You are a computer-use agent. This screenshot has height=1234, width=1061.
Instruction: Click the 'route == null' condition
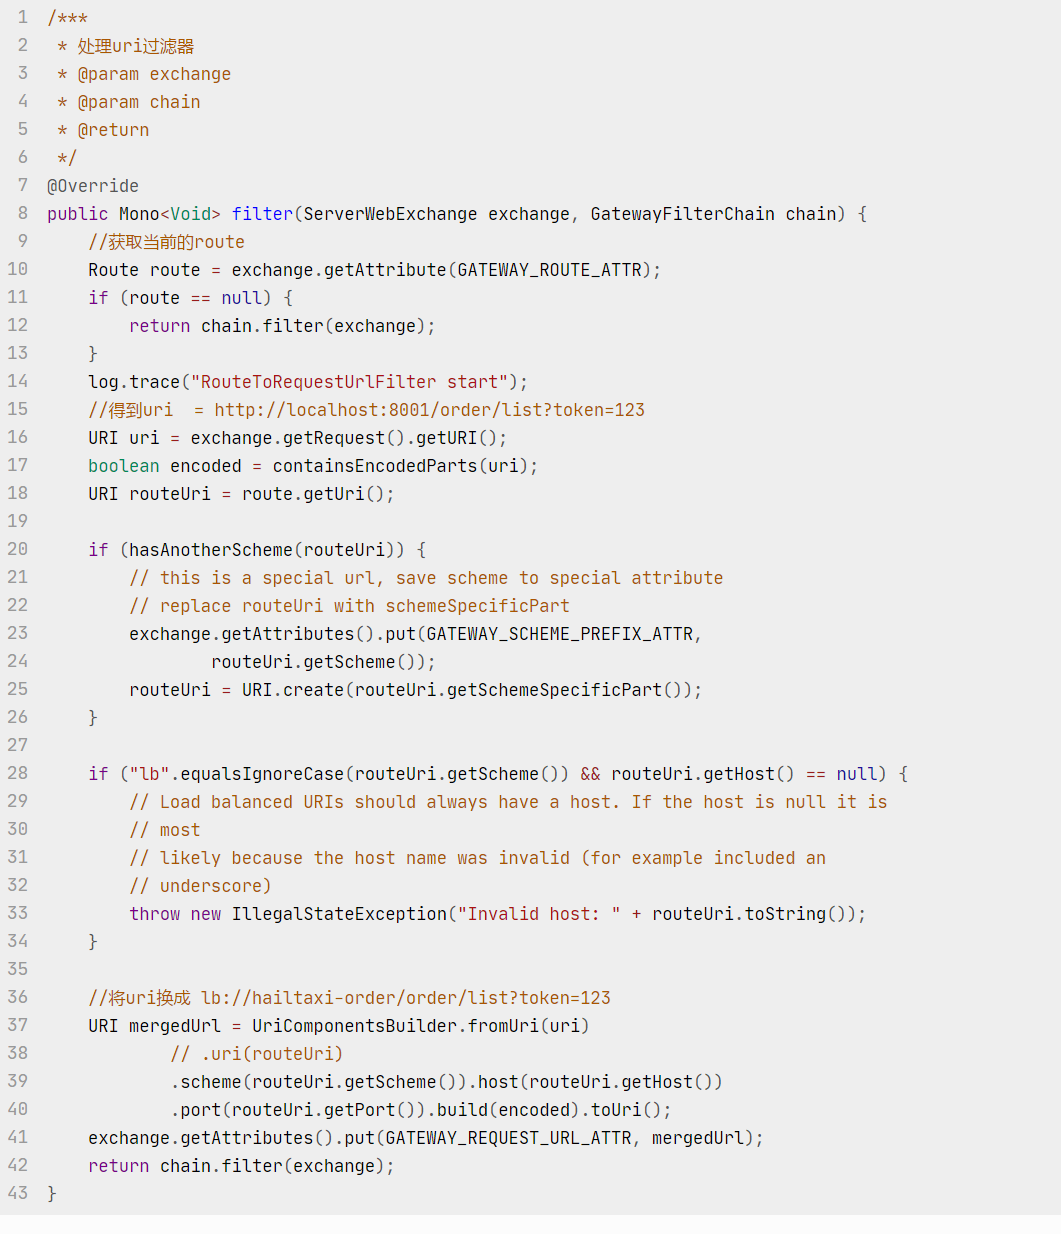tap(195, 298)
